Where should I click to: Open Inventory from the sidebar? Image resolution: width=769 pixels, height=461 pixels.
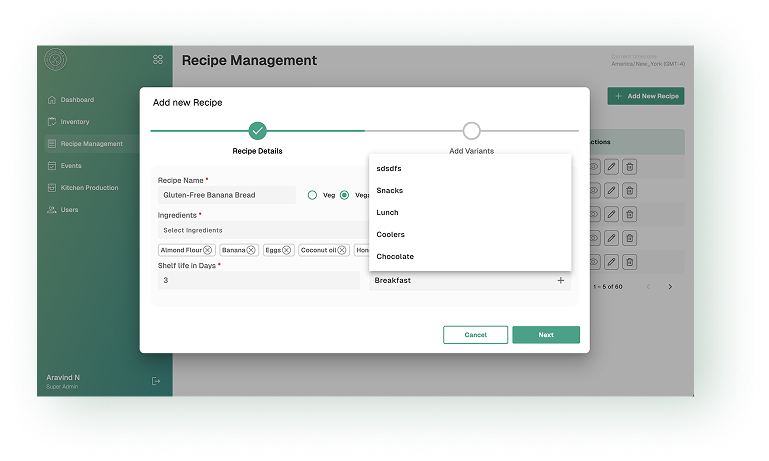click(x=75, y=122)
